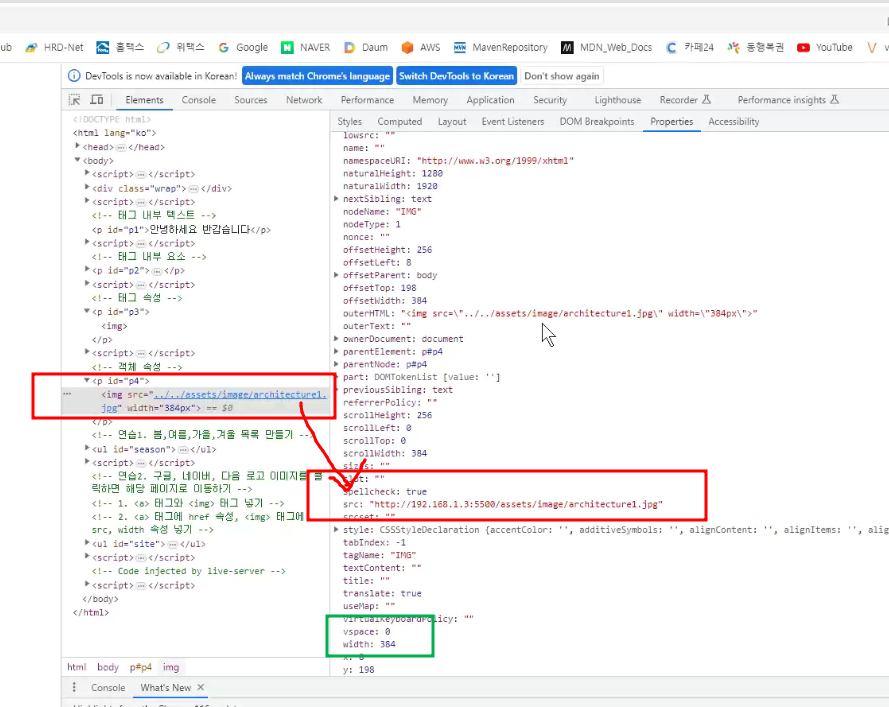Show the Event Listeners pane
This screenshot has height=707, width=889.
(x=513, y=121)
